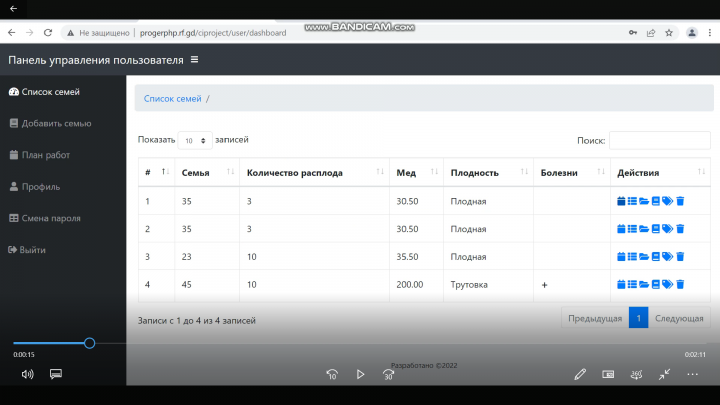Click the list icon for family 45
The height and width of the screenshot is (405, 720).
(632, 285)
